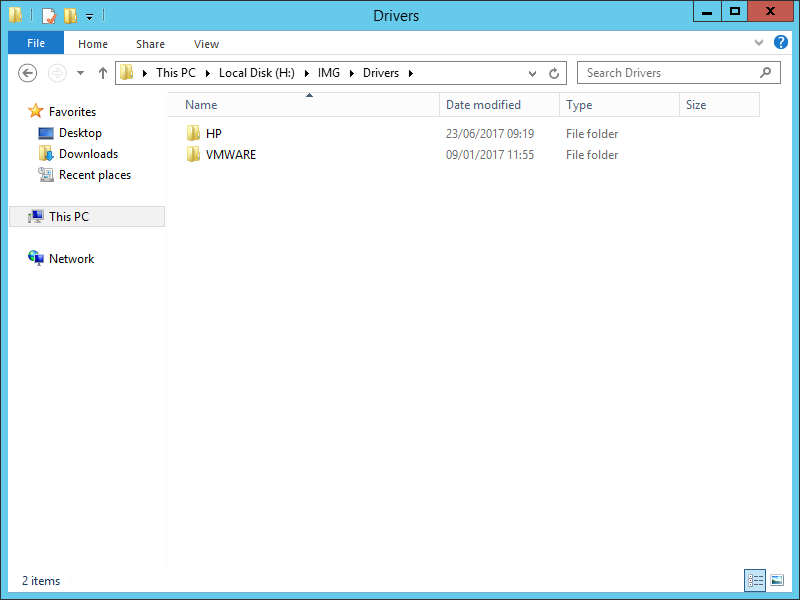The height and width of the screenshot is (600, 800).
Task: Click the address bar folder icon
Action: (x=127, y=72)
